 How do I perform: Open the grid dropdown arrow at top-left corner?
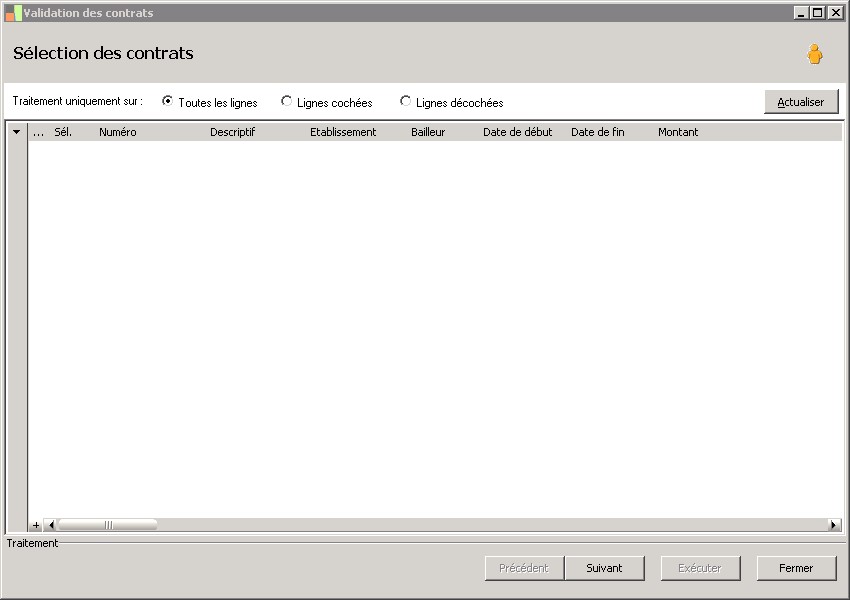point(17,132)
